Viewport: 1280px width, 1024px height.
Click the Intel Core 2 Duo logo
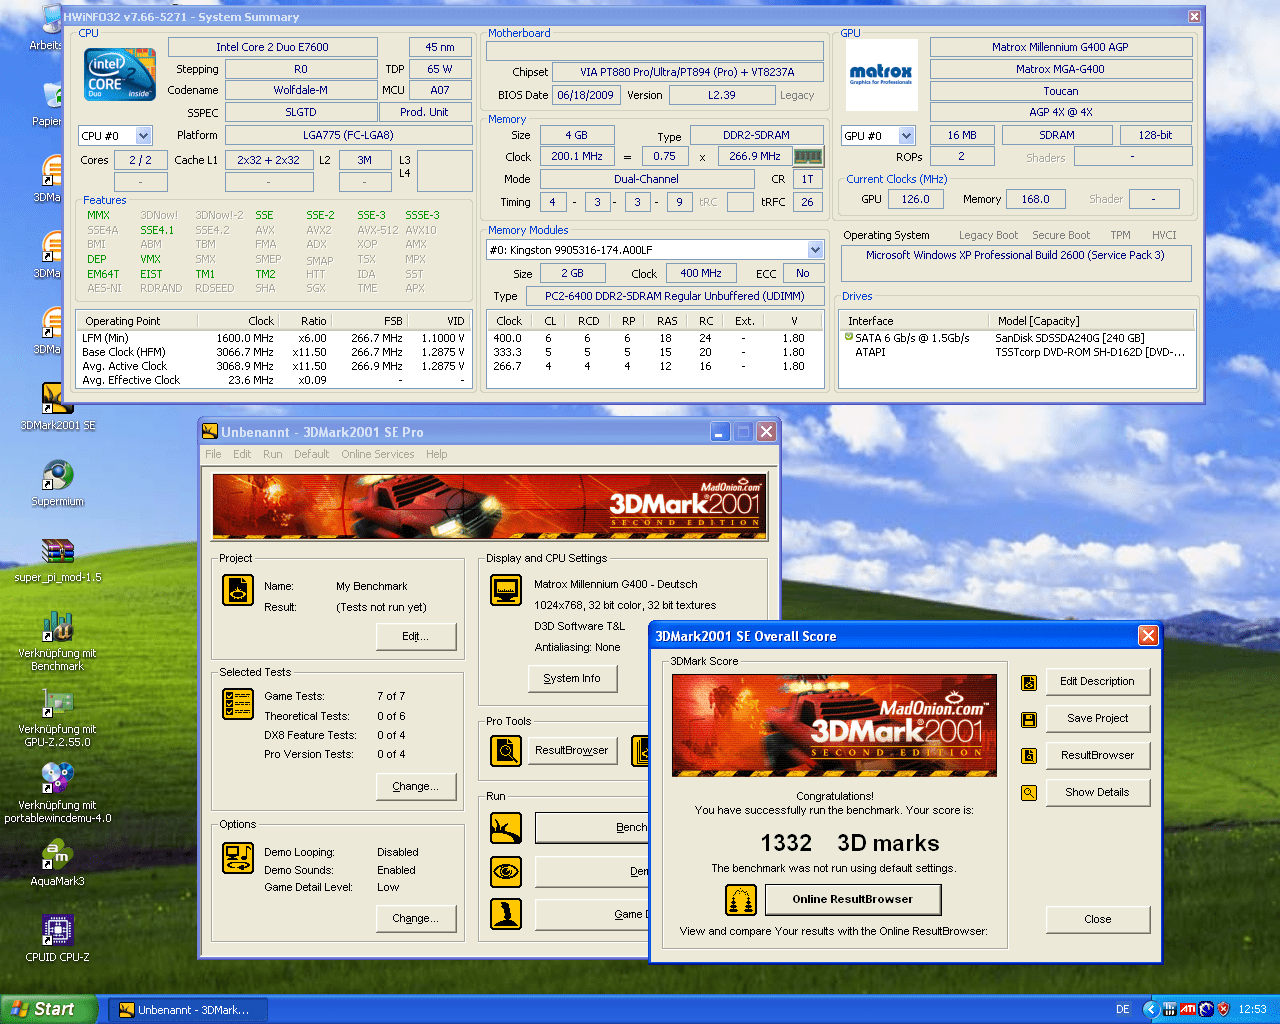click(x=120, y=75)
